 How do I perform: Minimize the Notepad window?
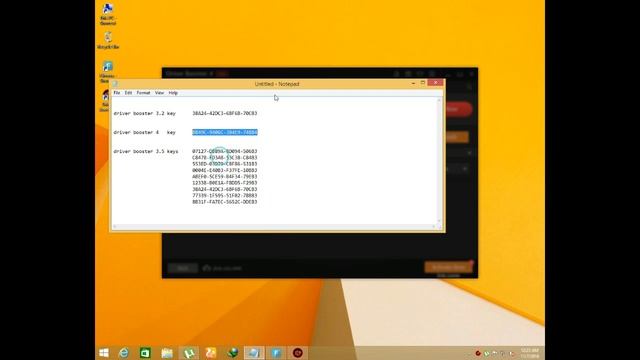(413, 83)
